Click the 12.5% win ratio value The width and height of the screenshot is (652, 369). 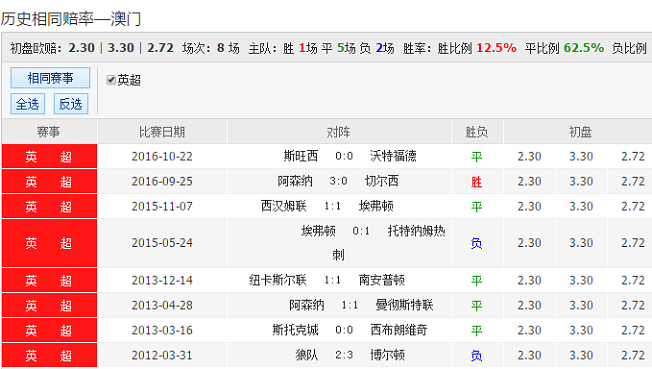496,48
